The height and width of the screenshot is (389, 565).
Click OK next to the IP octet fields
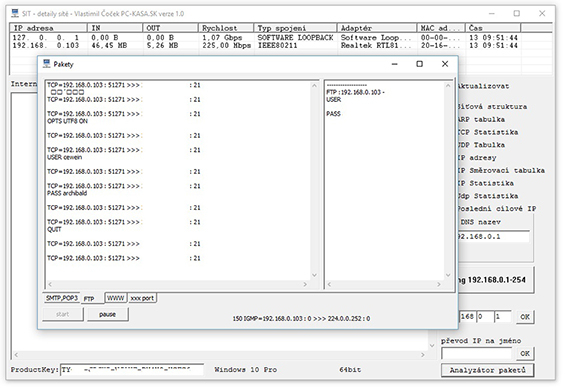pyautogui.click(x=525, y=317)
